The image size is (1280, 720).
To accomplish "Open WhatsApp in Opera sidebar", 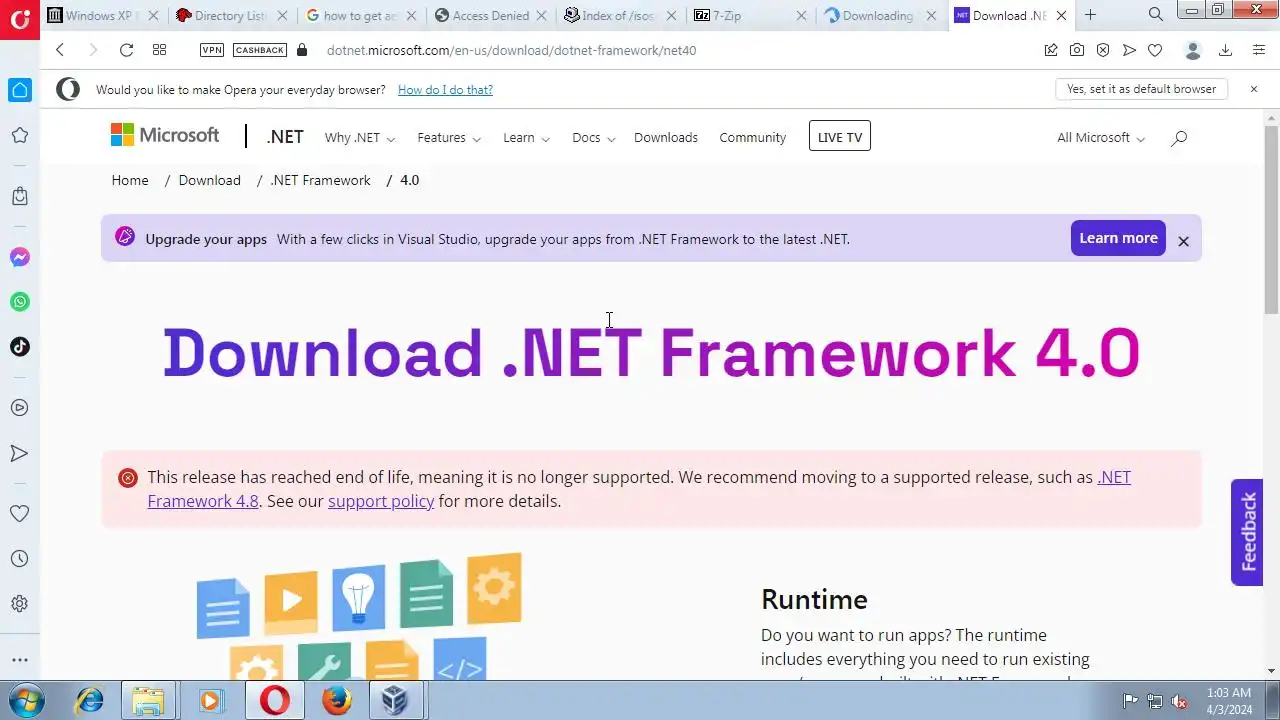I will click(x=19, y=302).
